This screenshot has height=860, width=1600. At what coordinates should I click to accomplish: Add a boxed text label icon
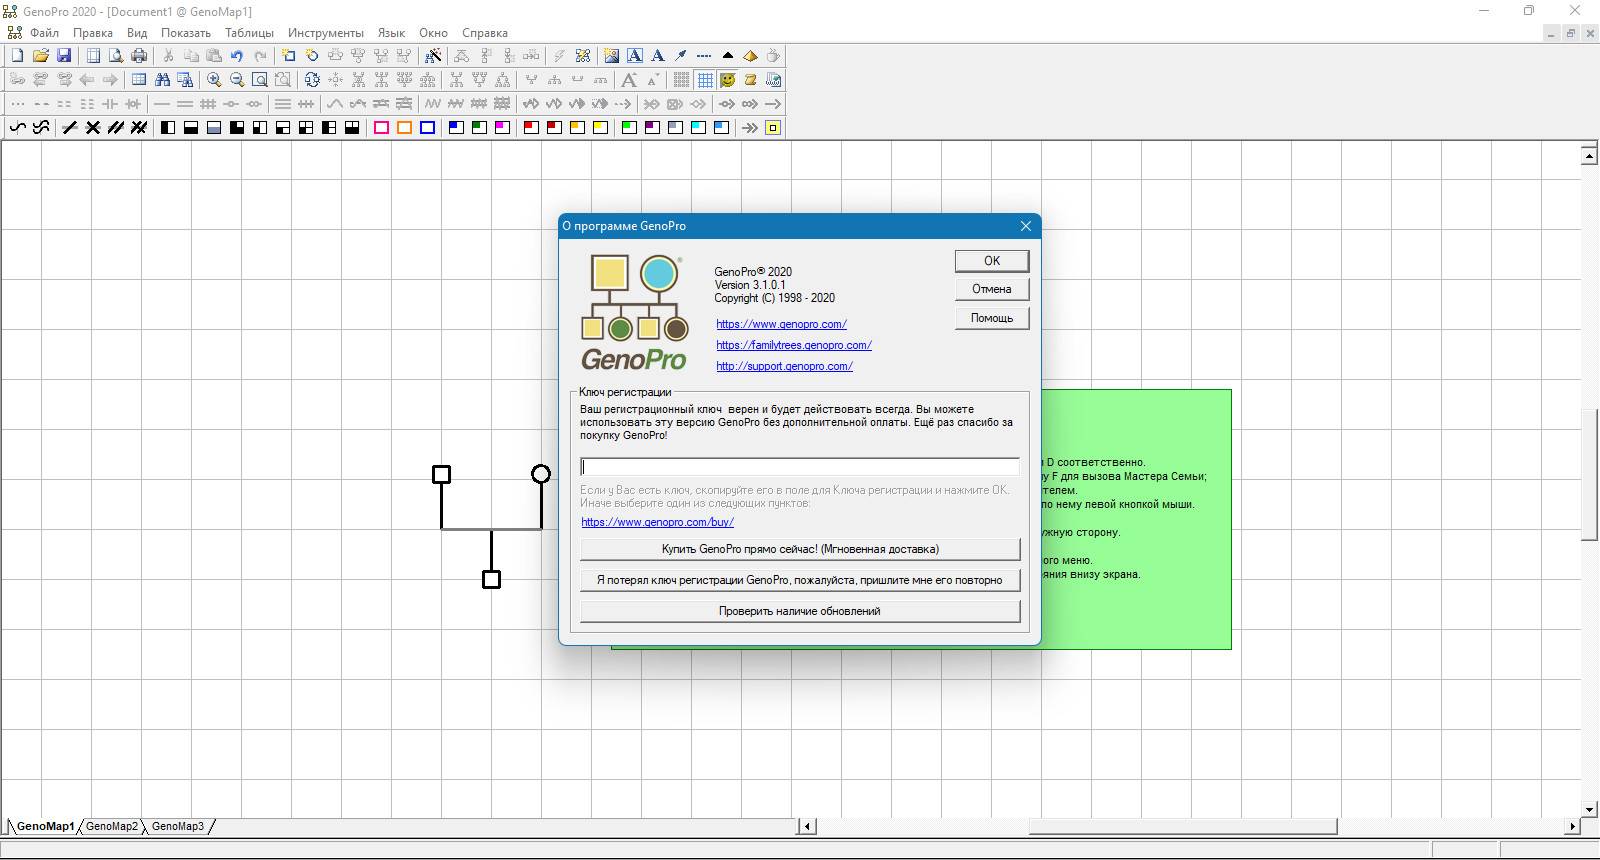(x=635, y=56)
